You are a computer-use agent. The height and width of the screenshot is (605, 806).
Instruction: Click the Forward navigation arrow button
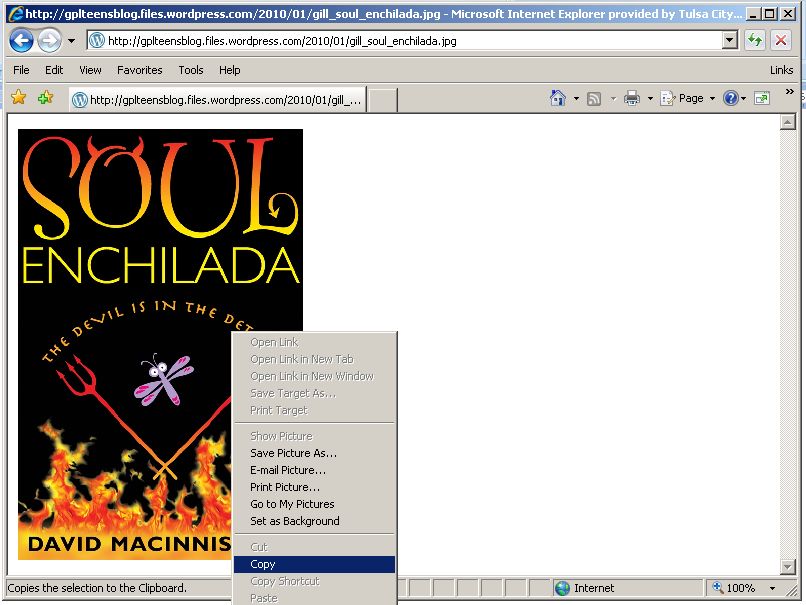[x=49, y=41]
